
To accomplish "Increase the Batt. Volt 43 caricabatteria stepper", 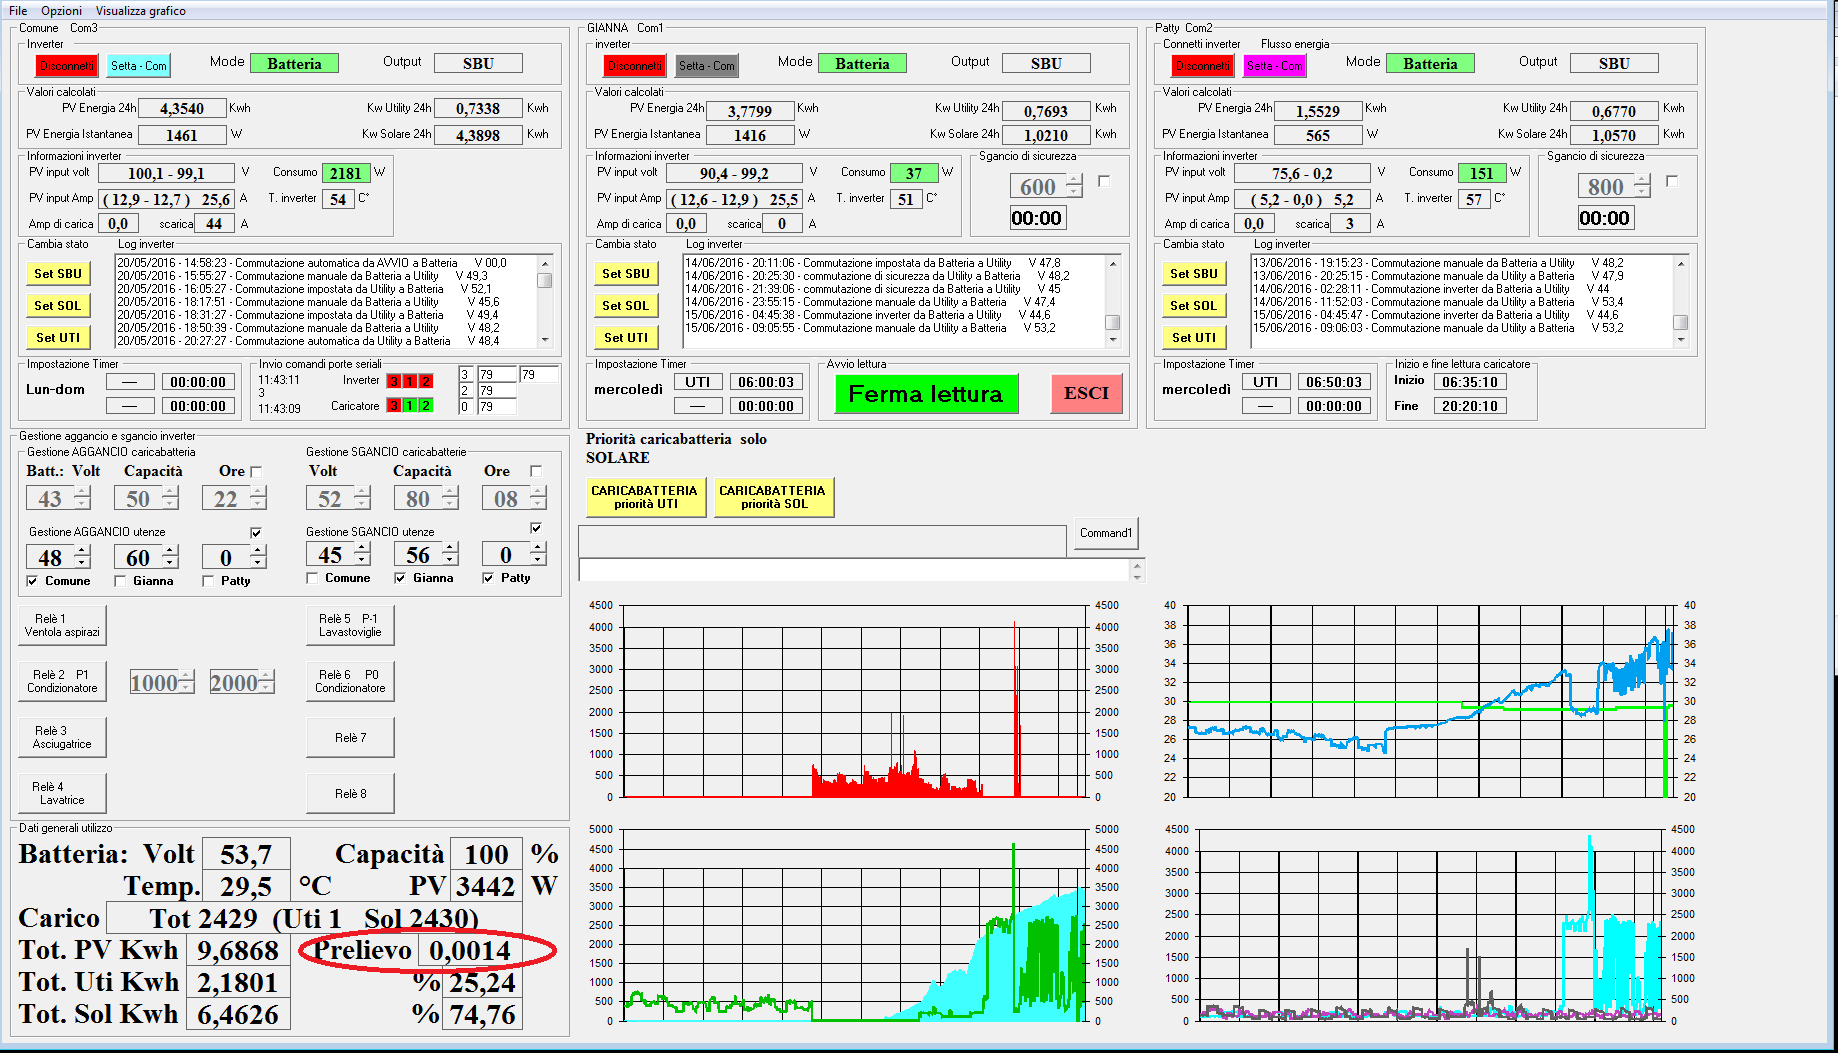I will (x=83, y=492).
